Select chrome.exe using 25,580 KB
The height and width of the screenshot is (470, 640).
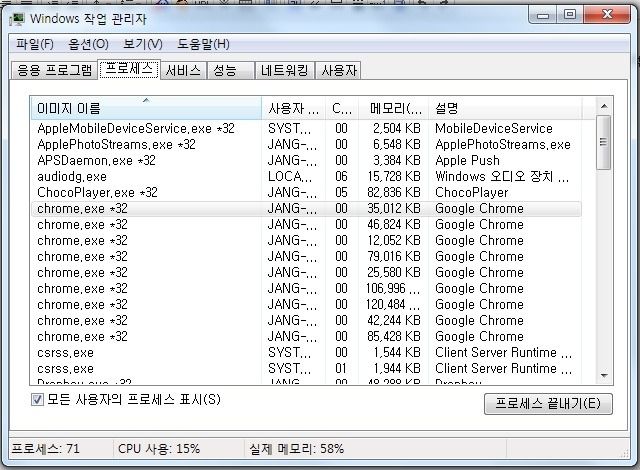[x=306, y=273]
